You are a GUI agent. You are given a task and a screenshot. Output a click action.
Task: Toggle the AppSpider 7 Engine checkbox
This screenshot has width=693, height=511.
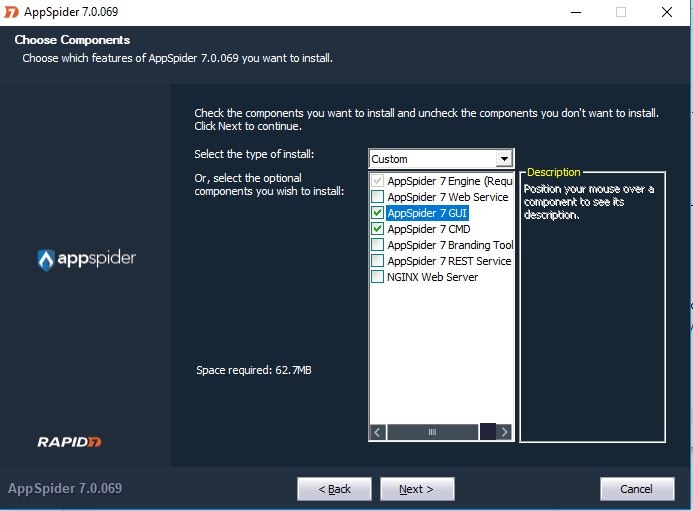click(x=377, y=181)
